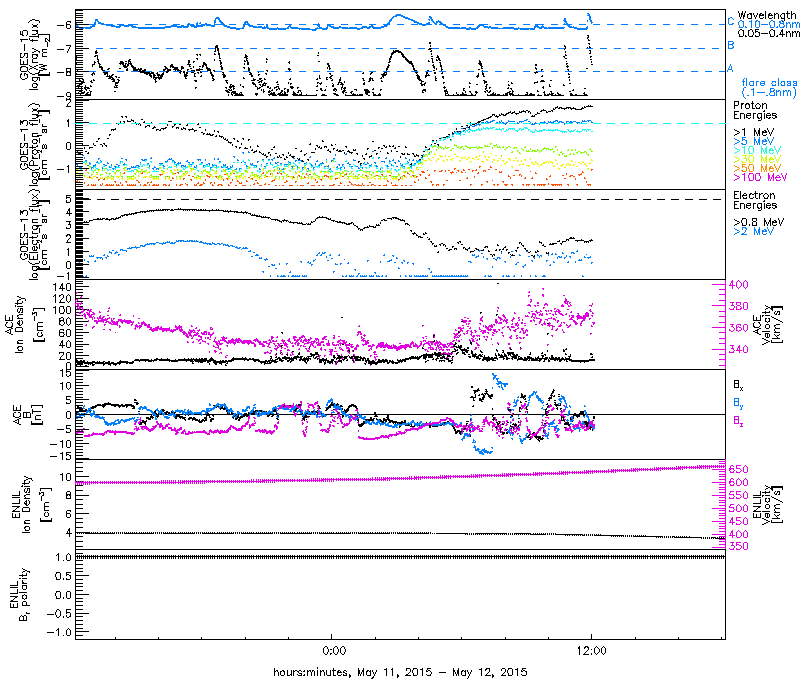Select the ">50 MeV" proton legend entry
Viewport: 800px width, 680px height.
pyautogui.click(x=757, y=168)
